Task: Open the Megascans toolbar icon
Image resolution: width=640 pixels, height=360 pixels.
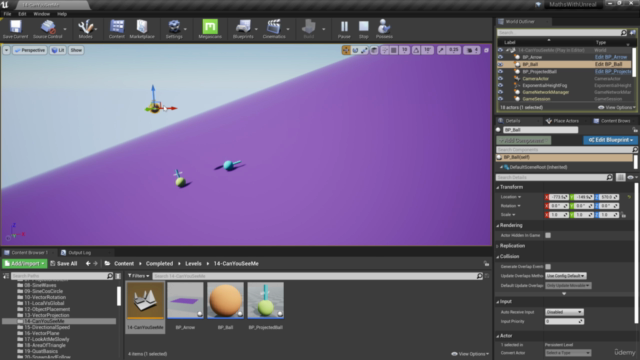Action: (x=210, y=29)
